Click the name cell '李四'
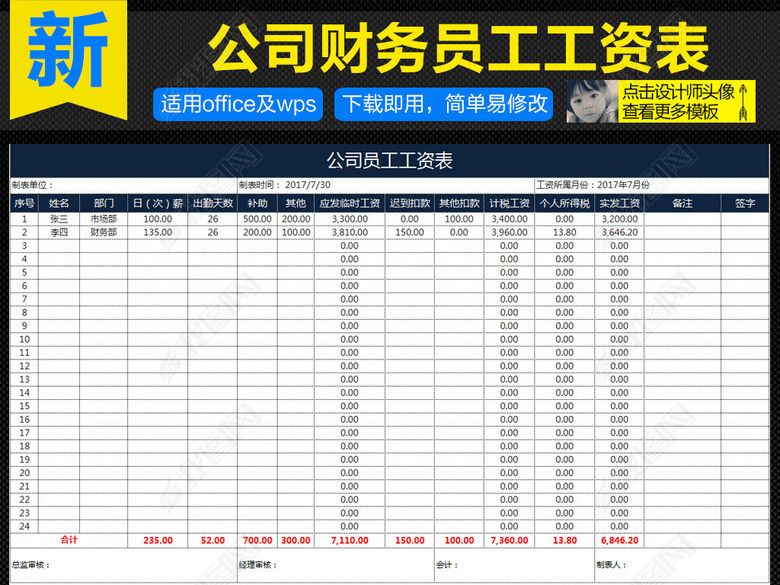Screen dimensions: 780x585 (x=59, y=232)
